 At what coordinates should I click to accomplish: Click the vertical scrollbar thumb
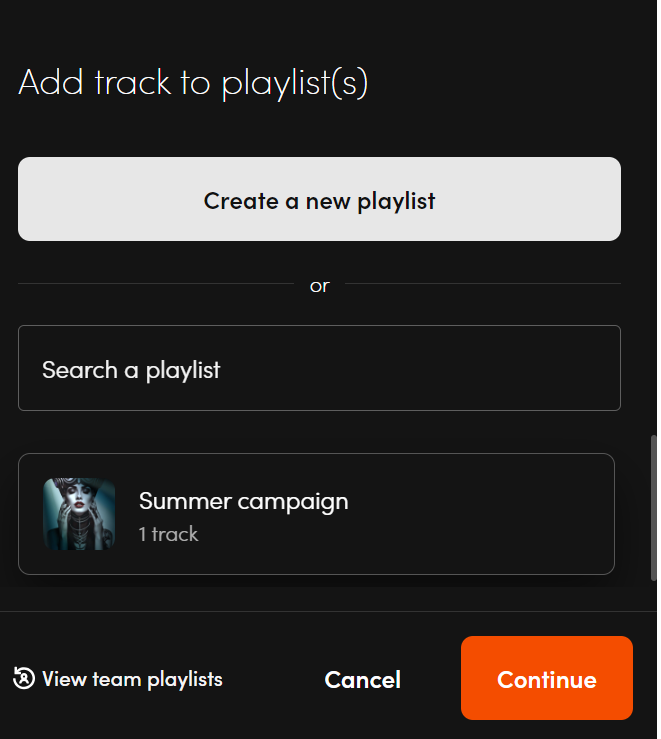tap(653, 508)
